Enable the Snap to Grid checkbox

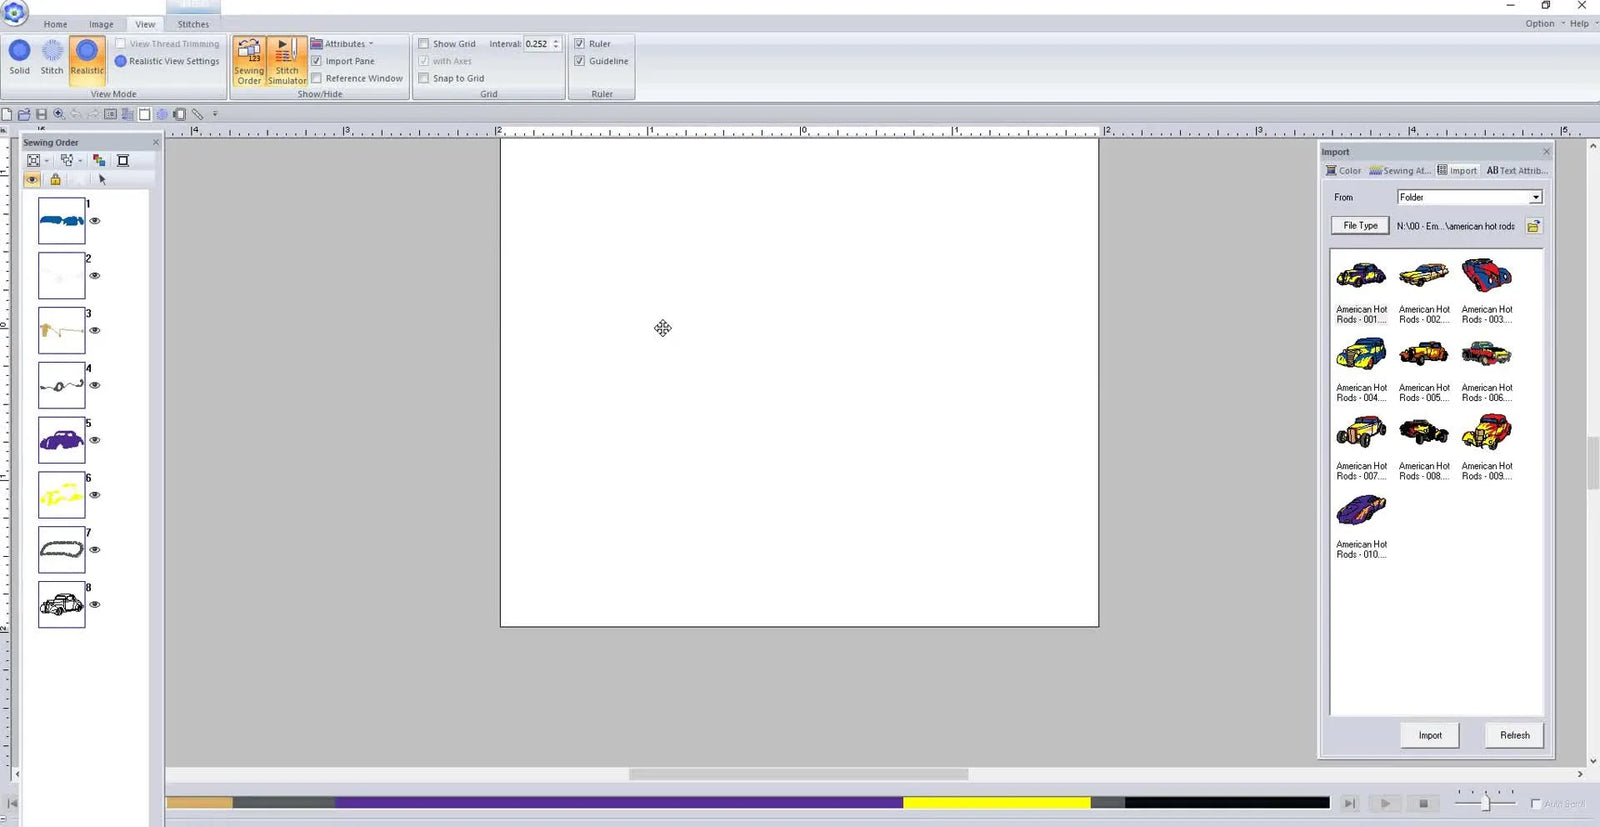click(x=424, y=78)
